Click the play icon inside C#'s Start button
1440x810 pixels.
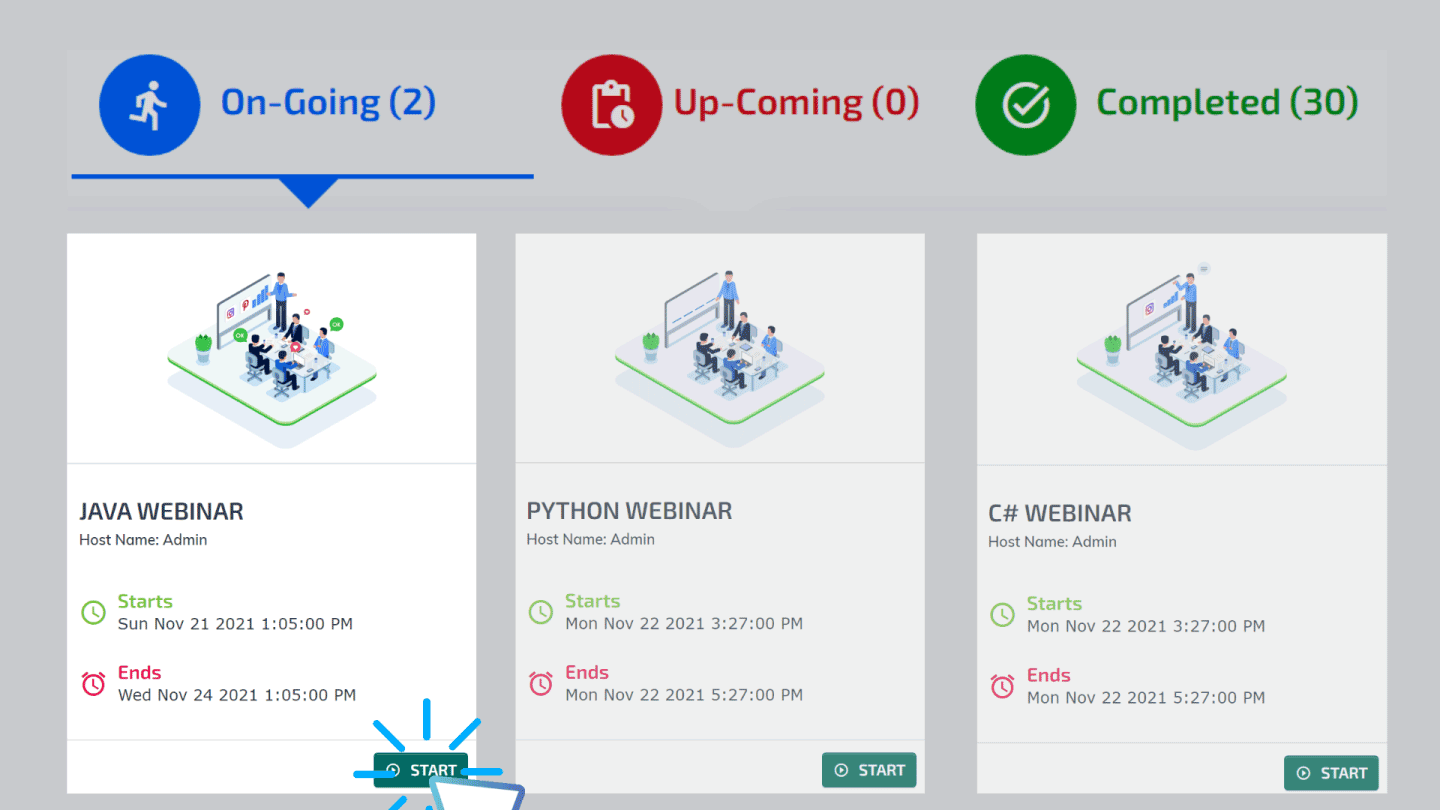point(1304,773)
